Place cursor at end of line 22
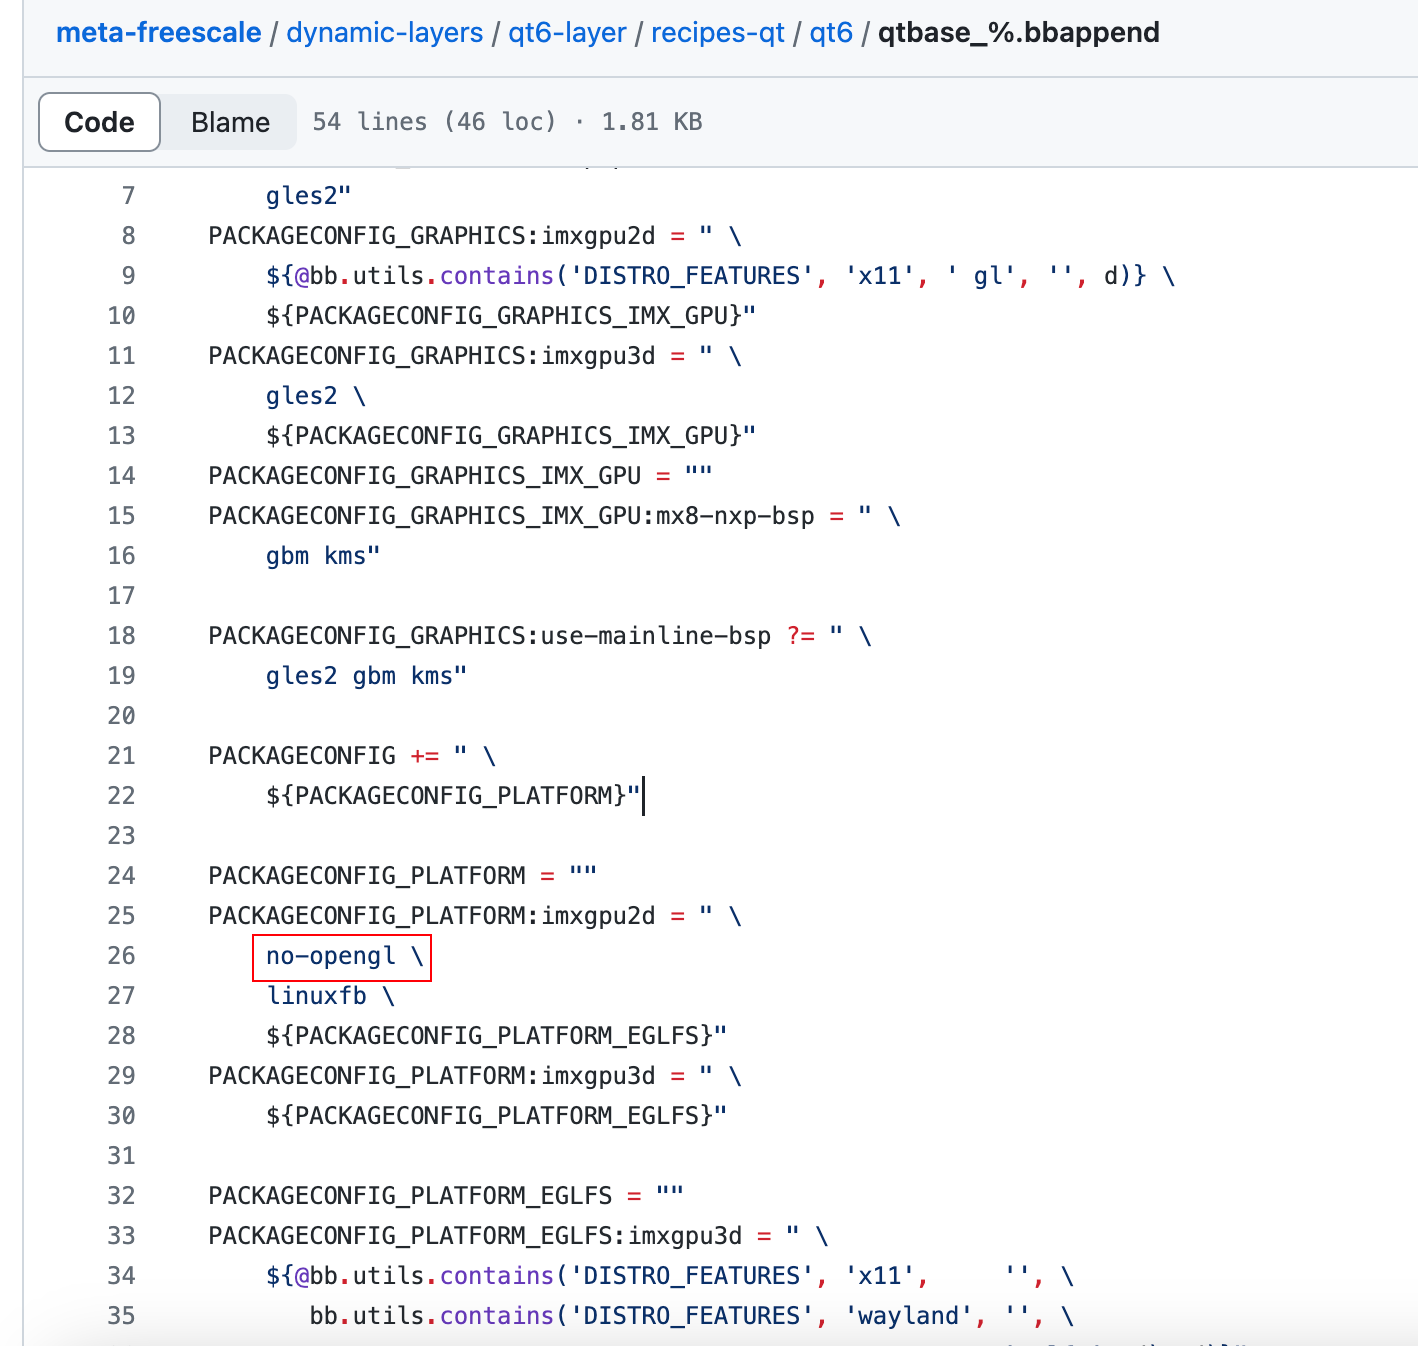The width and height of the screenshot is (1418, 1346). point(642,796)
